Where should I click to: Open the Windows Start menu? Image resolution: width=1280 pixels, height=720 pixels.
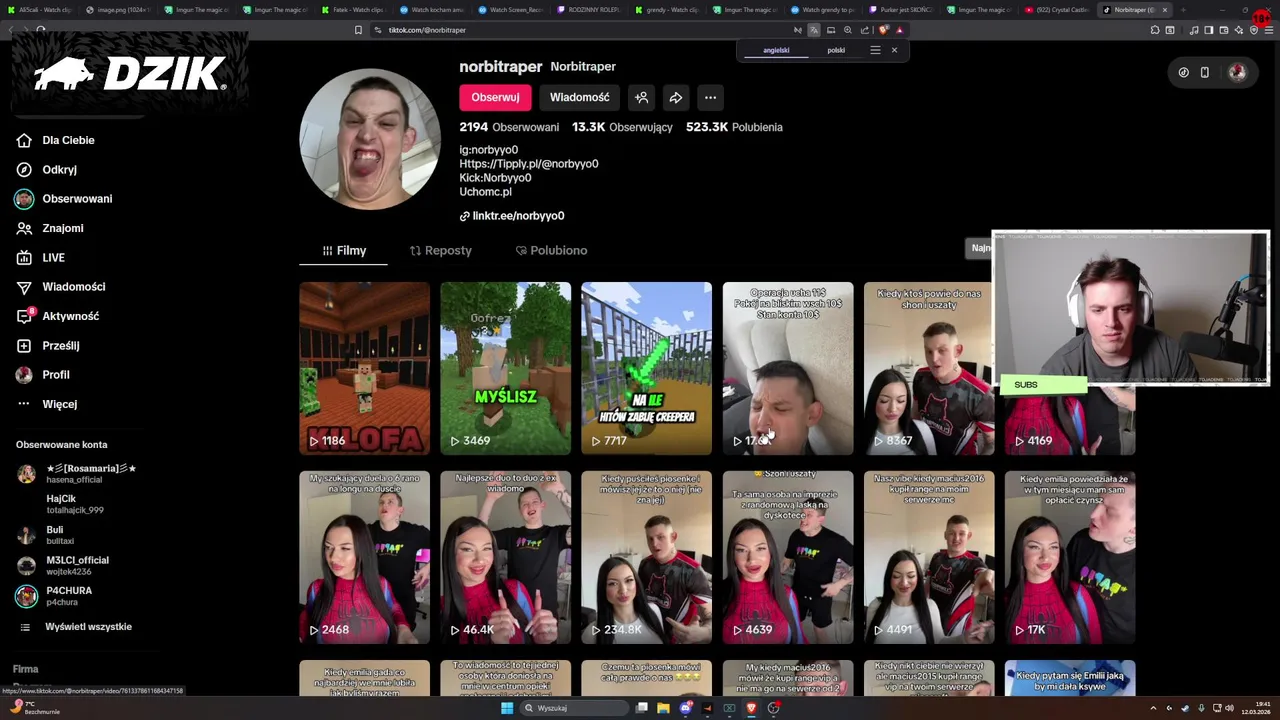tap(507, 708)
